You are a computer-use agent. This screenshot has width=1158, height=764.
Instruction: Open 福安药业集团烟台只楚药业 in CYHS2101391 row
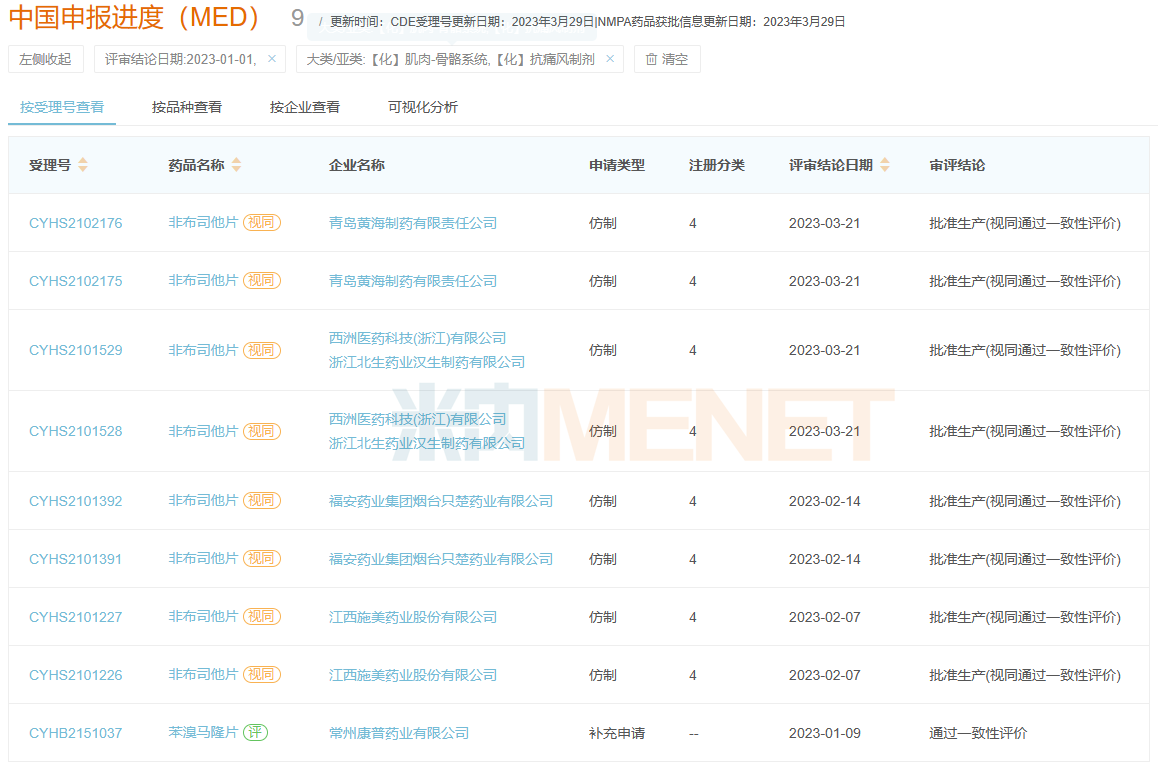pyautogui.click(x=441, y=560)
